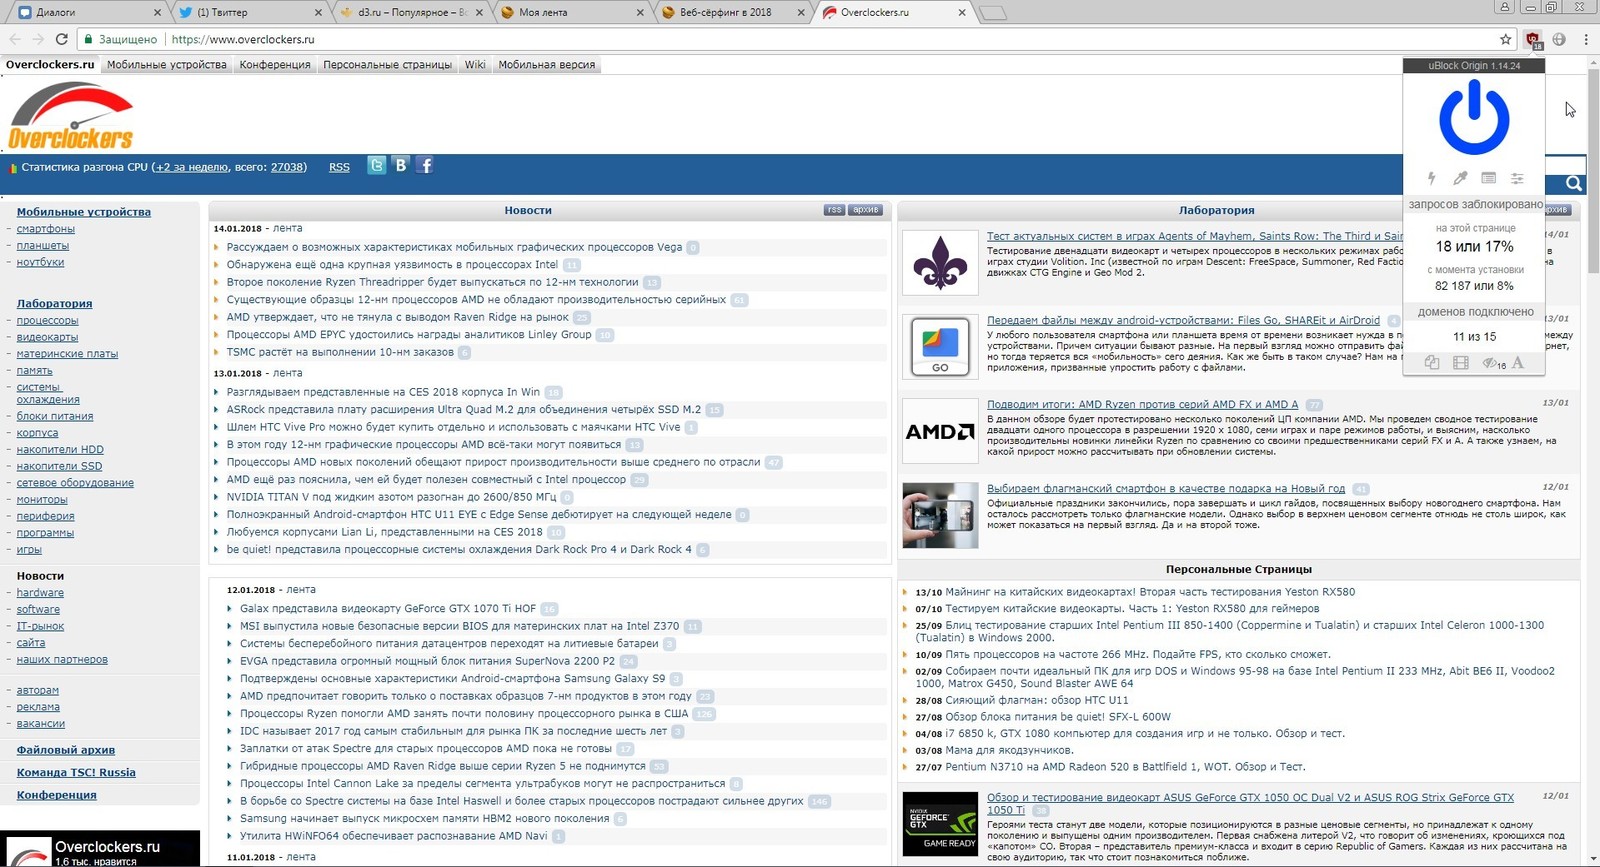Open the 'Конференция' site navigation tab

click(x=275, y=65)
